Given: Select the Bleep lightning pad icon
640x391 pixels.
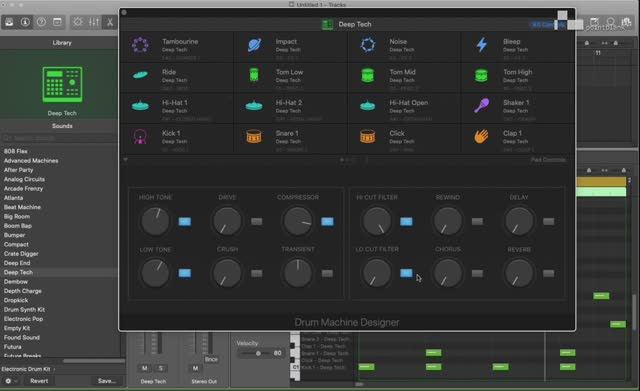Looking at the screenshot, I should pyautogui.click(x=482, y=44).
